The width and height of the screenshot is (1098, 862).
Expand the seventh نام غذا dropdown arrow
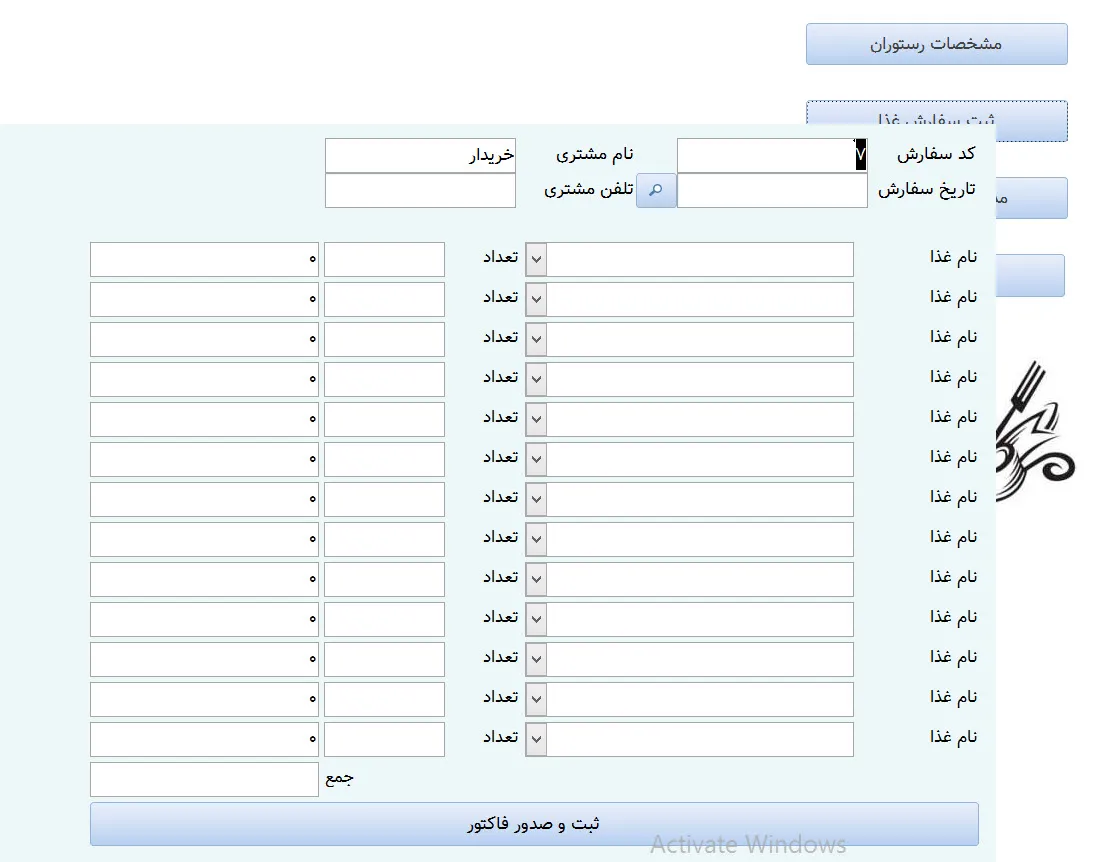click(536, 500)
